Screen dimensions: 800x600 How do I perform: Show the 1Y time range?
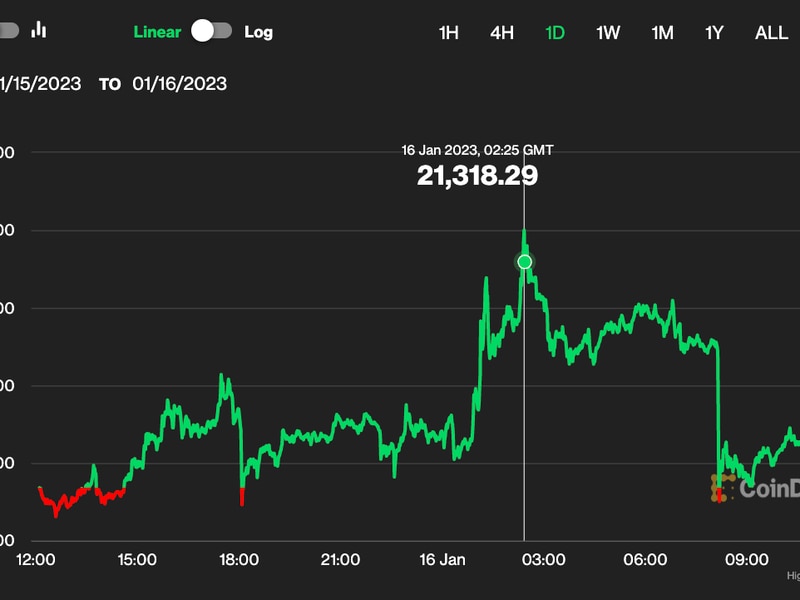click(714, 32)
